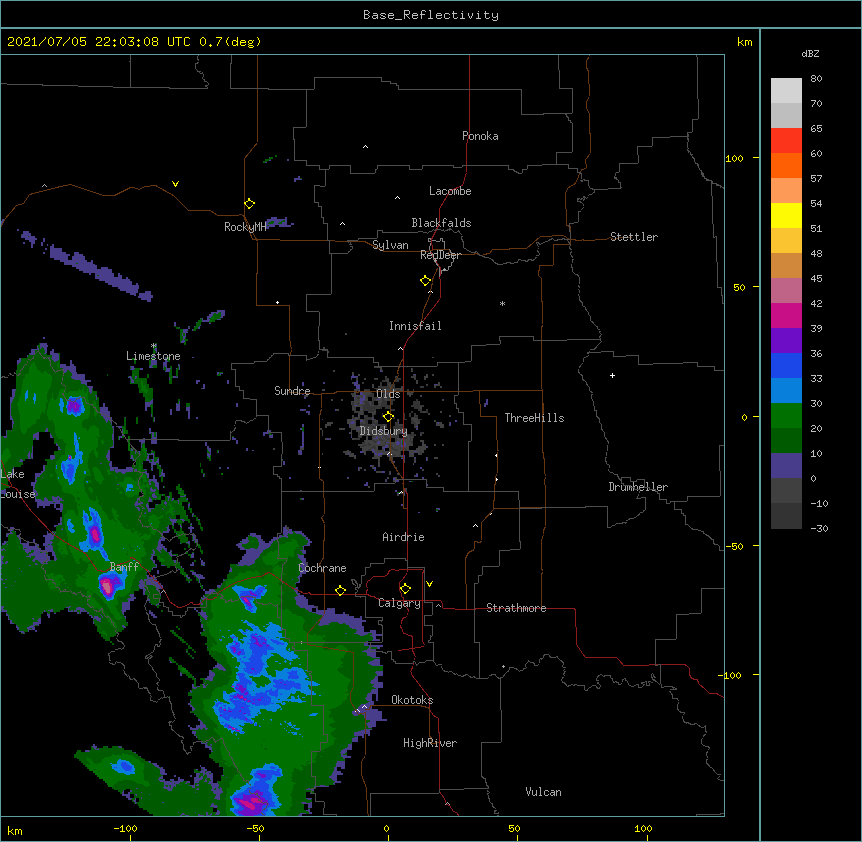Click the Base_Reflectivity title

click(431, 15)
